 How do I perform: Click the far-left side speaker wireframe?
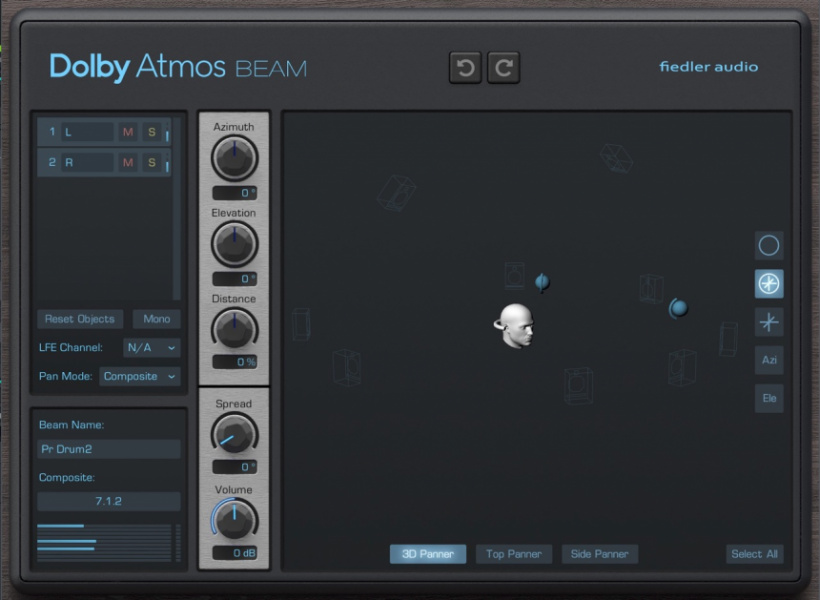click(301, 324)
